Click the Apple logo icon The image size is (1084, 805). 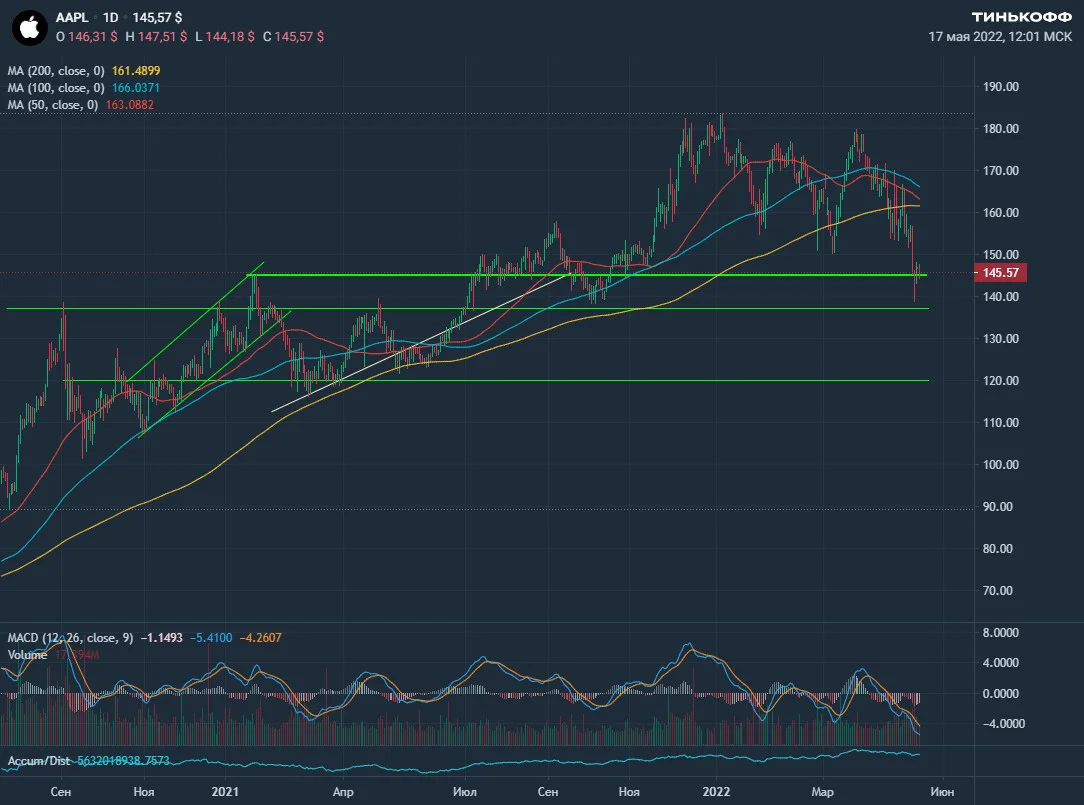(x=30, y=28)
